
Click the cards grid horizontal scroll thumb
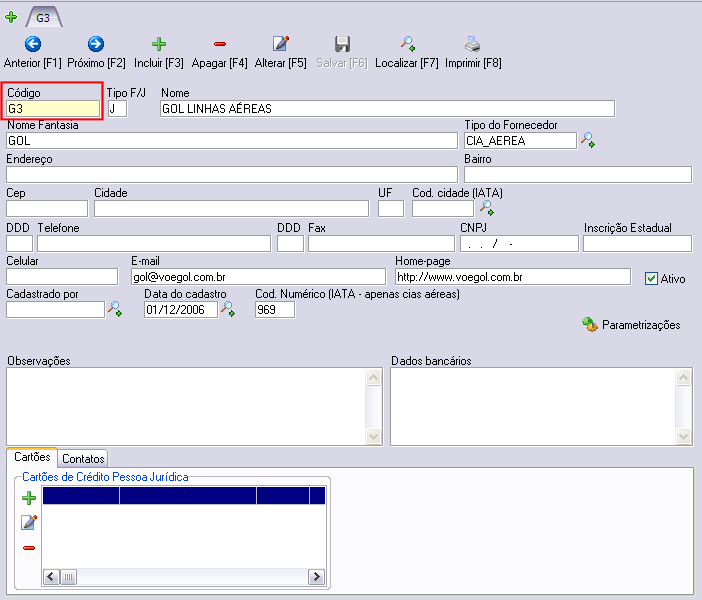coord(68,577)
